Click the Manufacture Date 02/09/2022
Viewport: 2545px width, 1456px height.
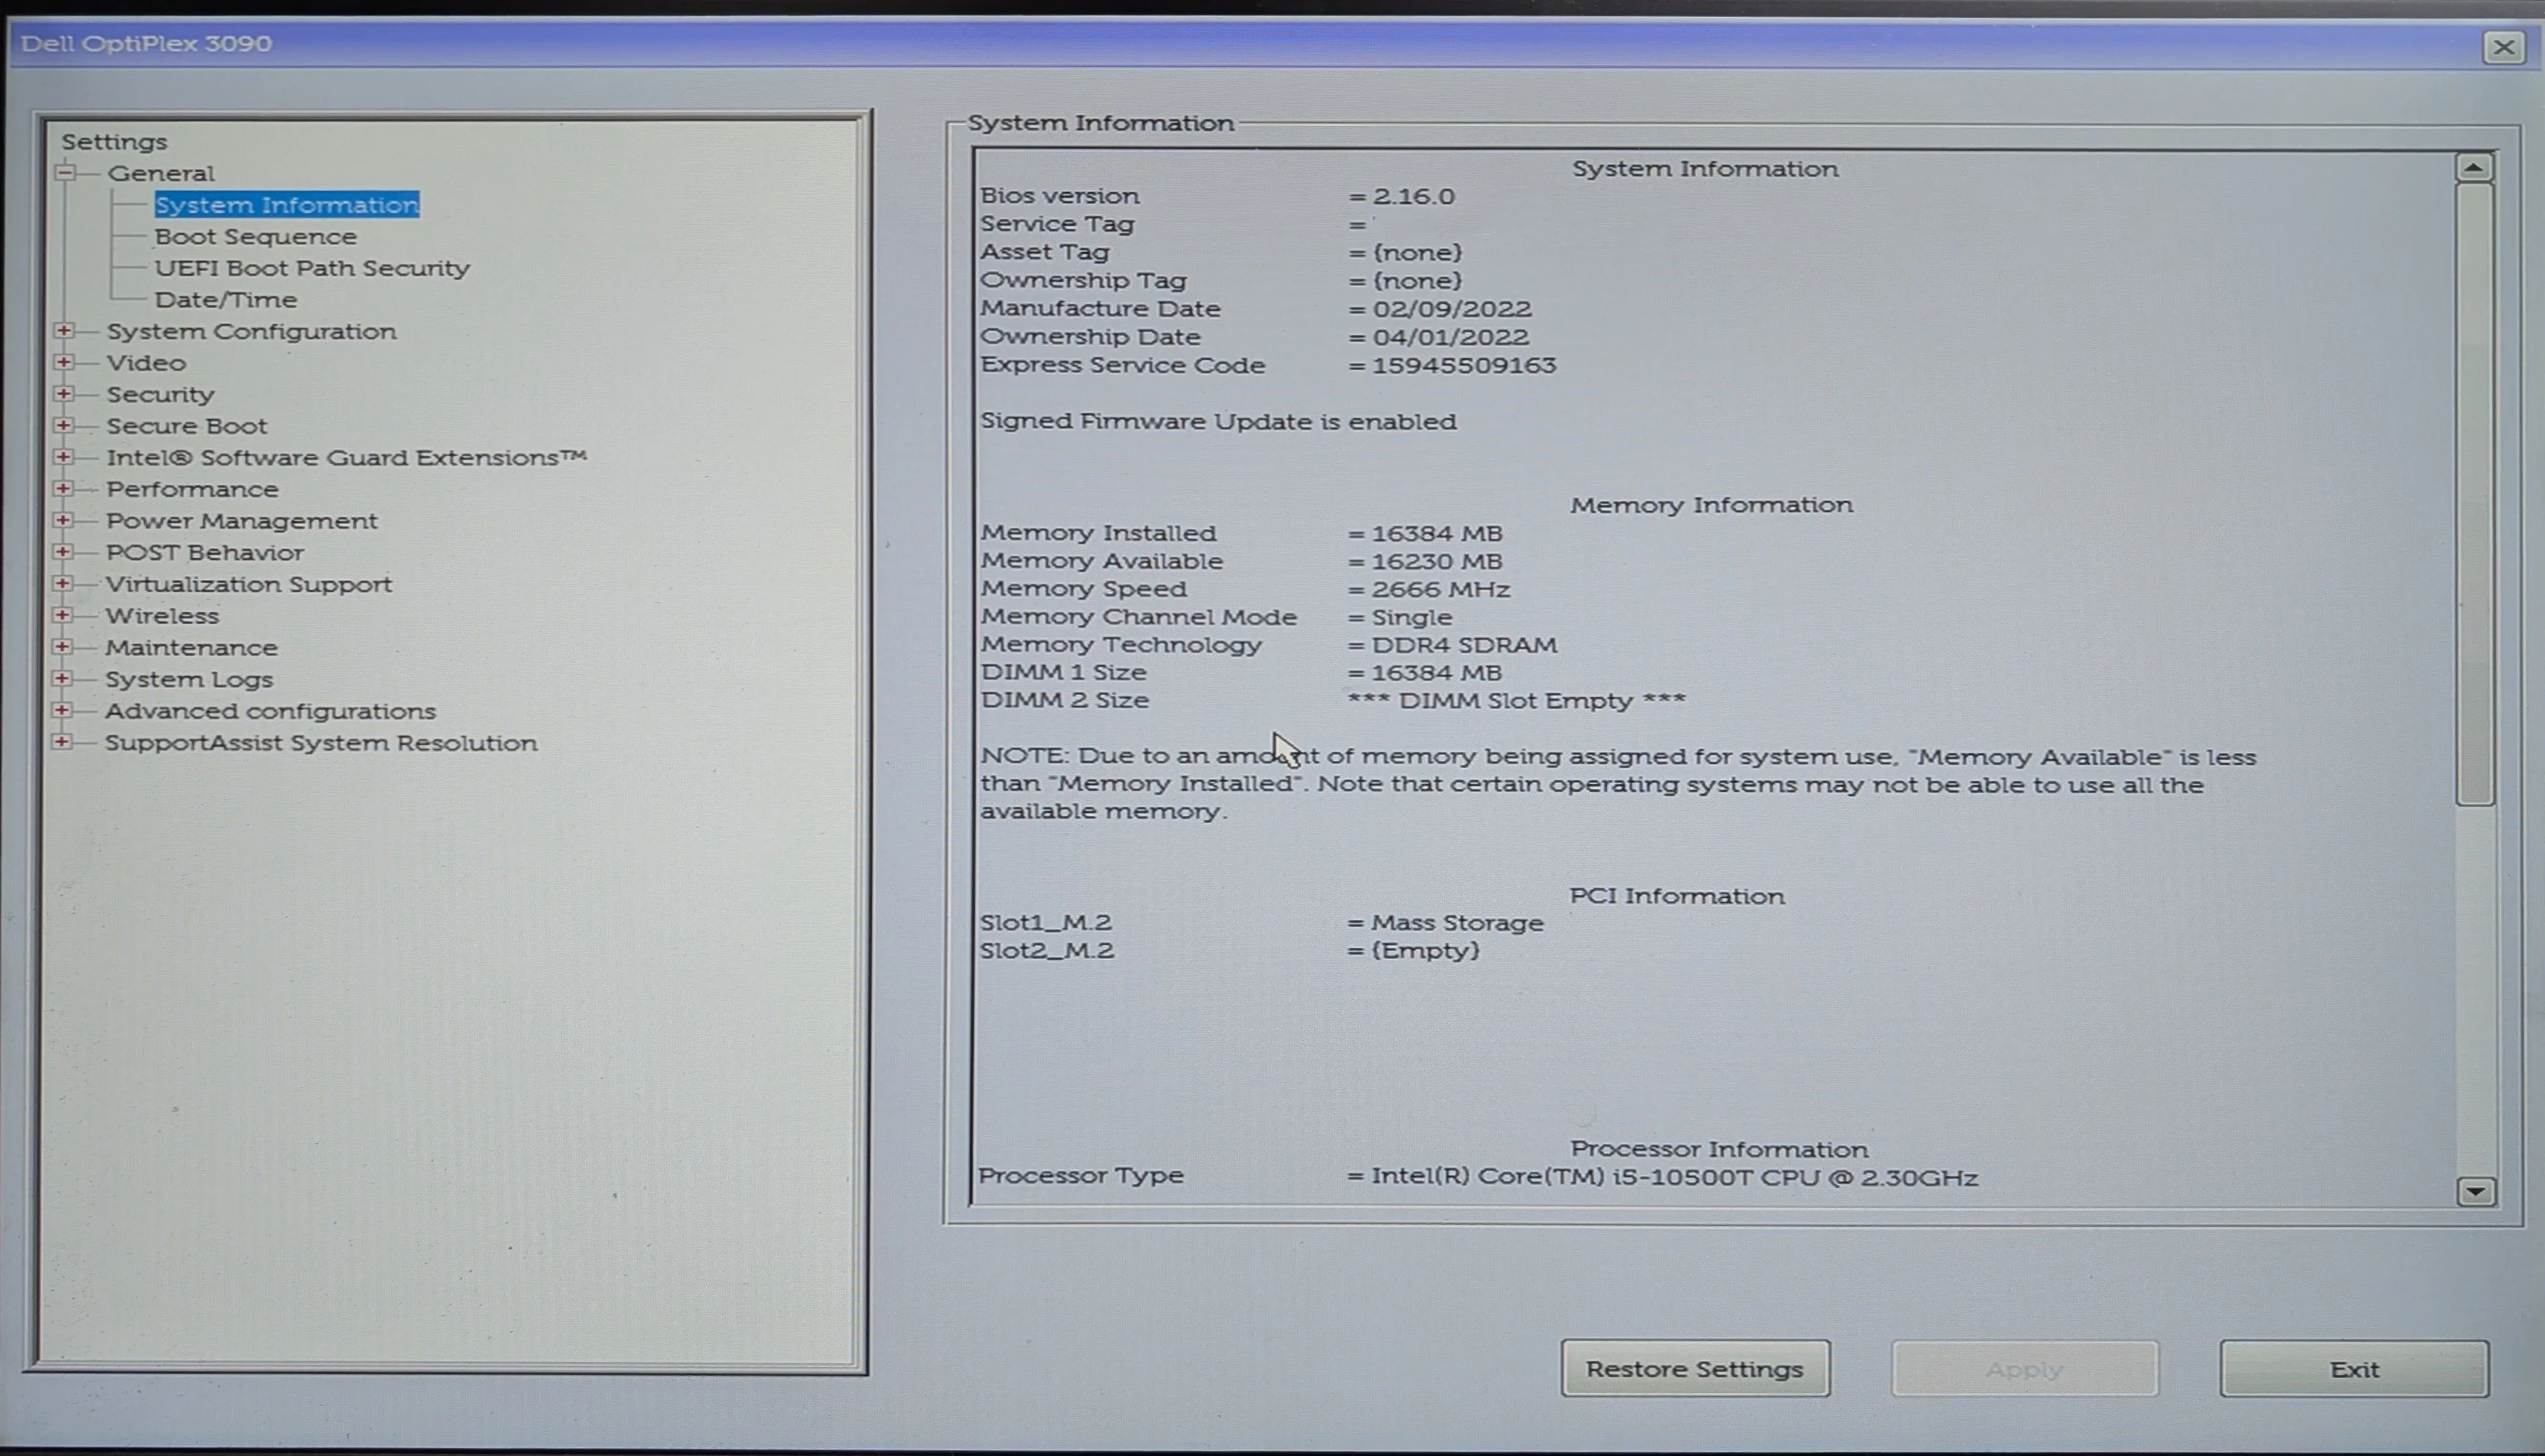click(x=1452, y=309)
